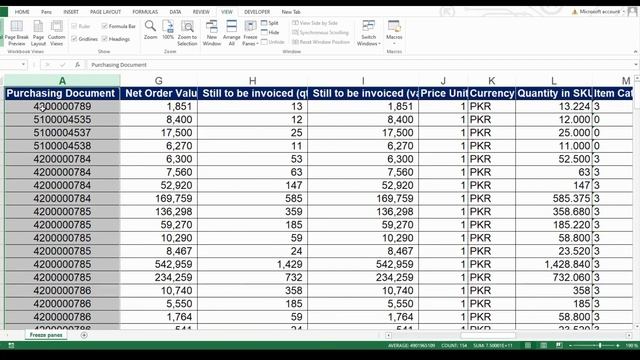The height and width of the screenshot is (360, 640).
Task: Click zoom out minus in status bar
Action: 571,346
